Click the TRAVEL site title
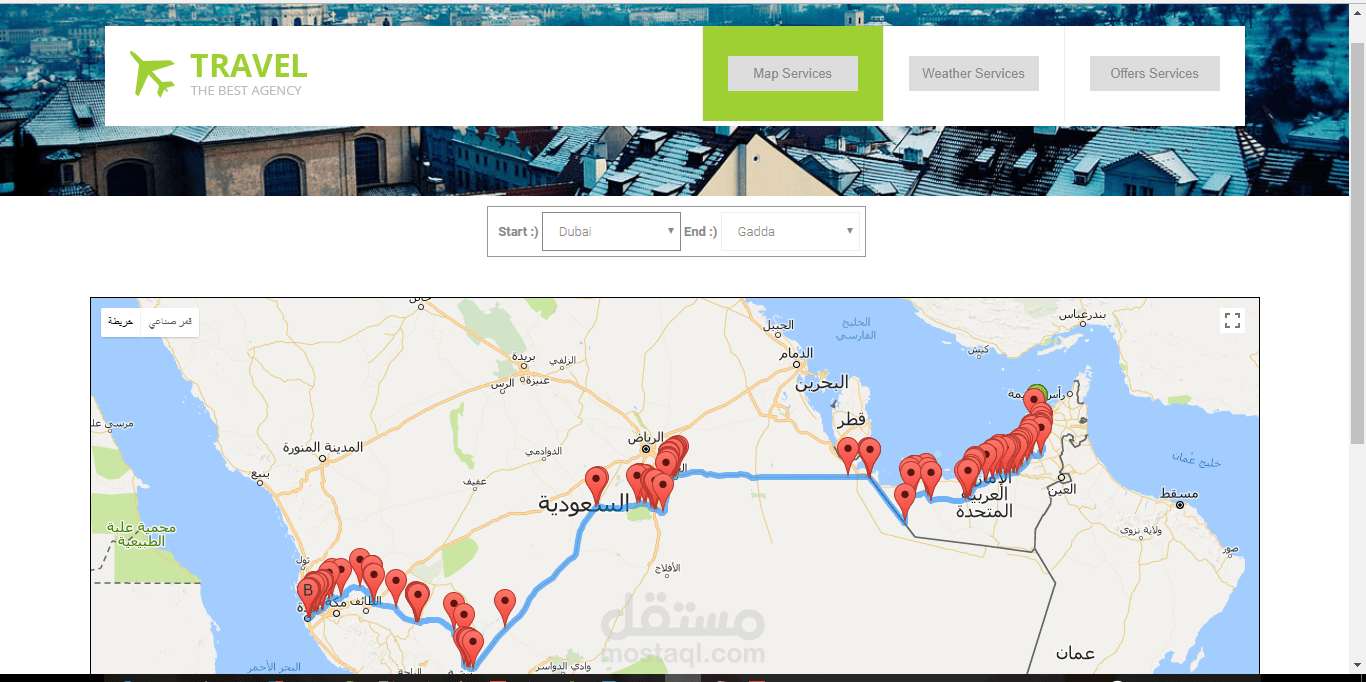The image size is (1366, 682). point(249,66)
